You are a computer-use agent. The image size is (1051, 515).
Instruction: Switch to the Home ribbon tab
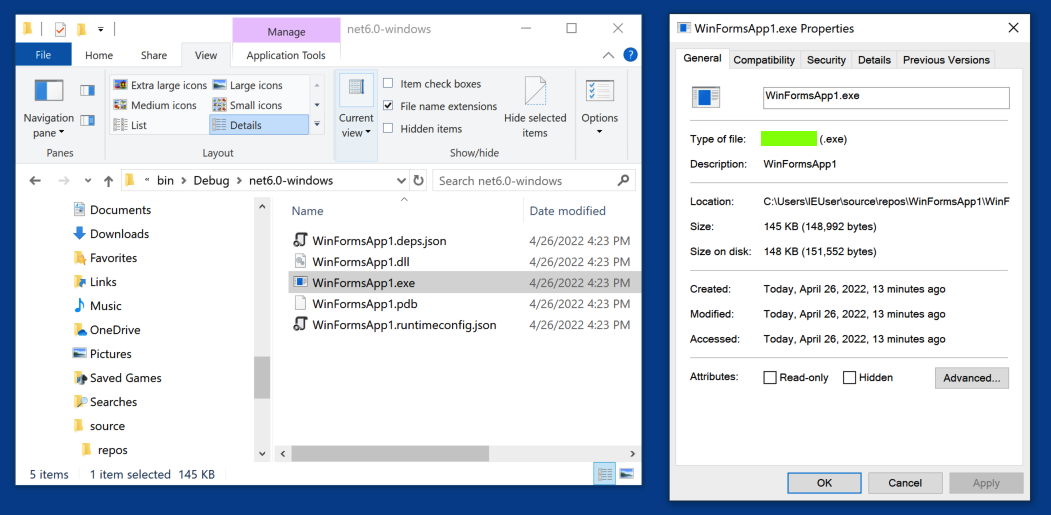(x=99, y=55)
